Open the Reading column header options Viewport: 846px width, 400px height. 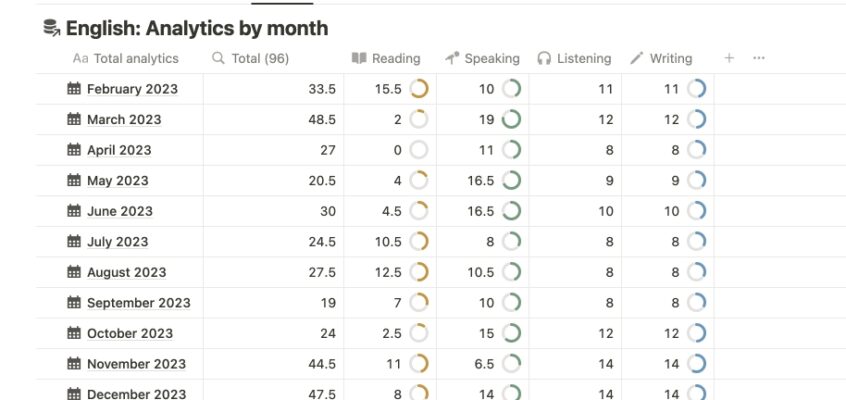tap(390, 58)
